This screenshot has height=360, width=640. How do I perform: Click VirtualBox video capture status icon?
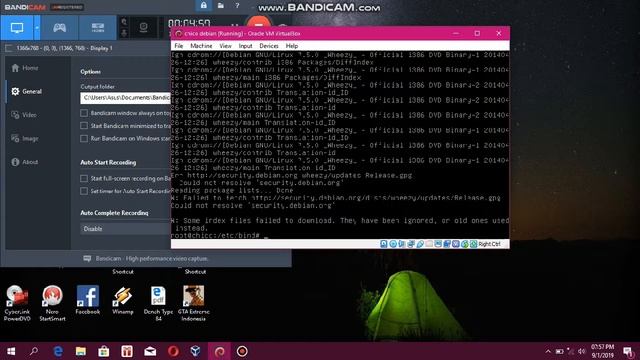447,244
